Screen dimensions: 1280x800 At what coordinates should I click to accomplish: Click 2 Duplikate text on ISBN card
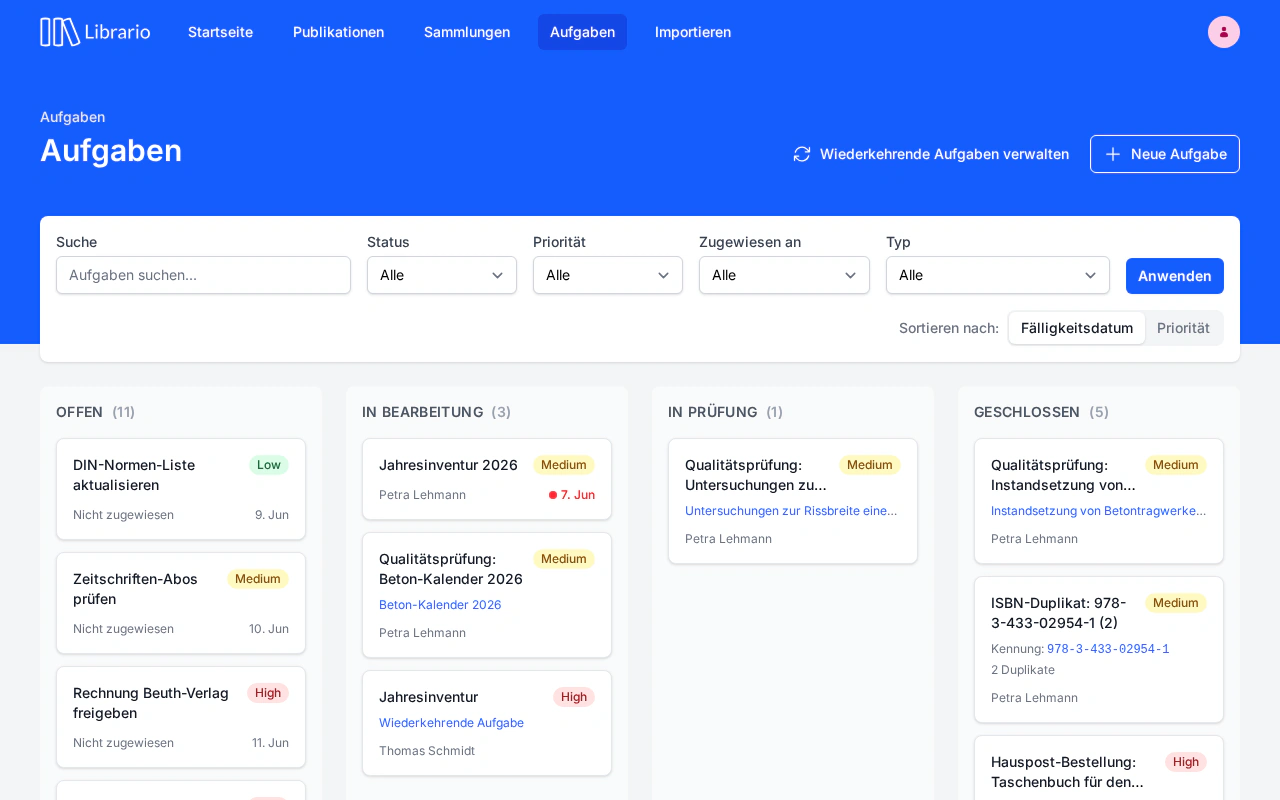coord(1023,670)
